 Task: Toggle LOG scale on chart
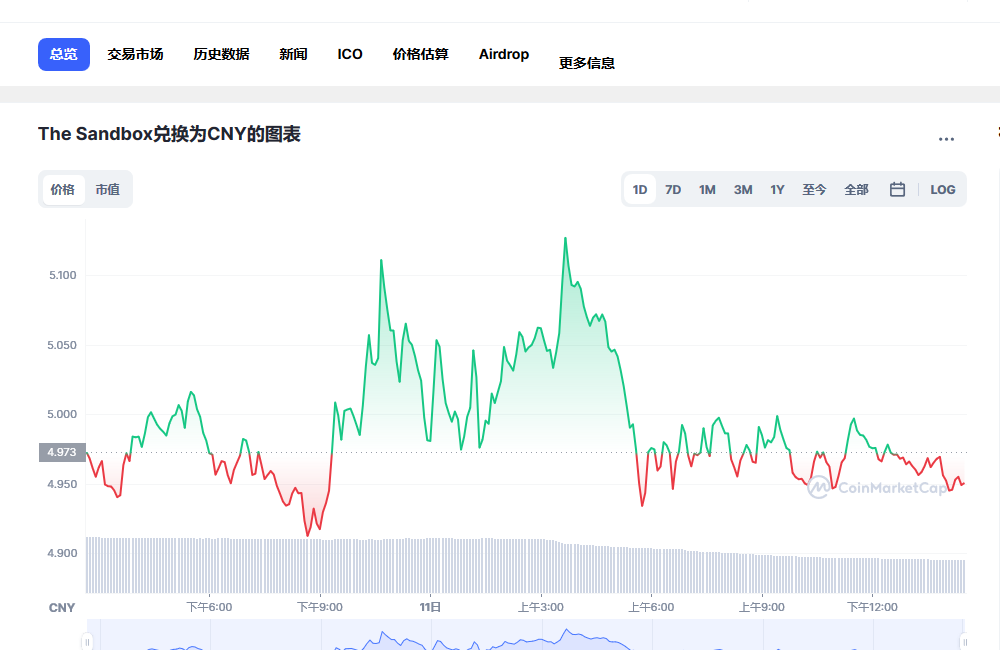[943, 189]
